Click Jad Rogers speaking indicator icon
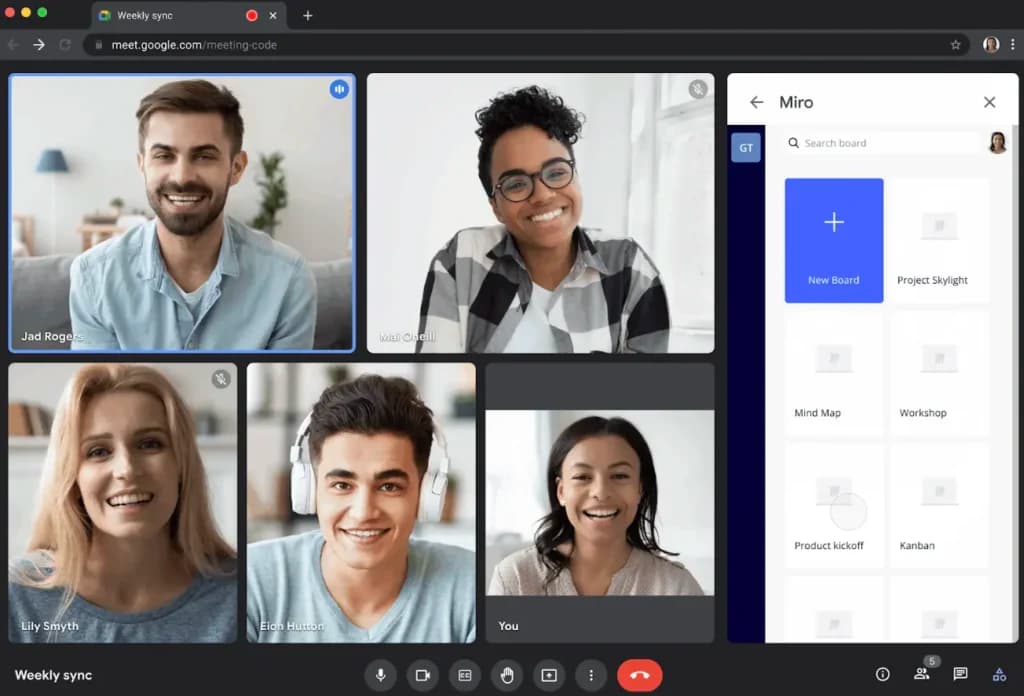 point(339,89)
